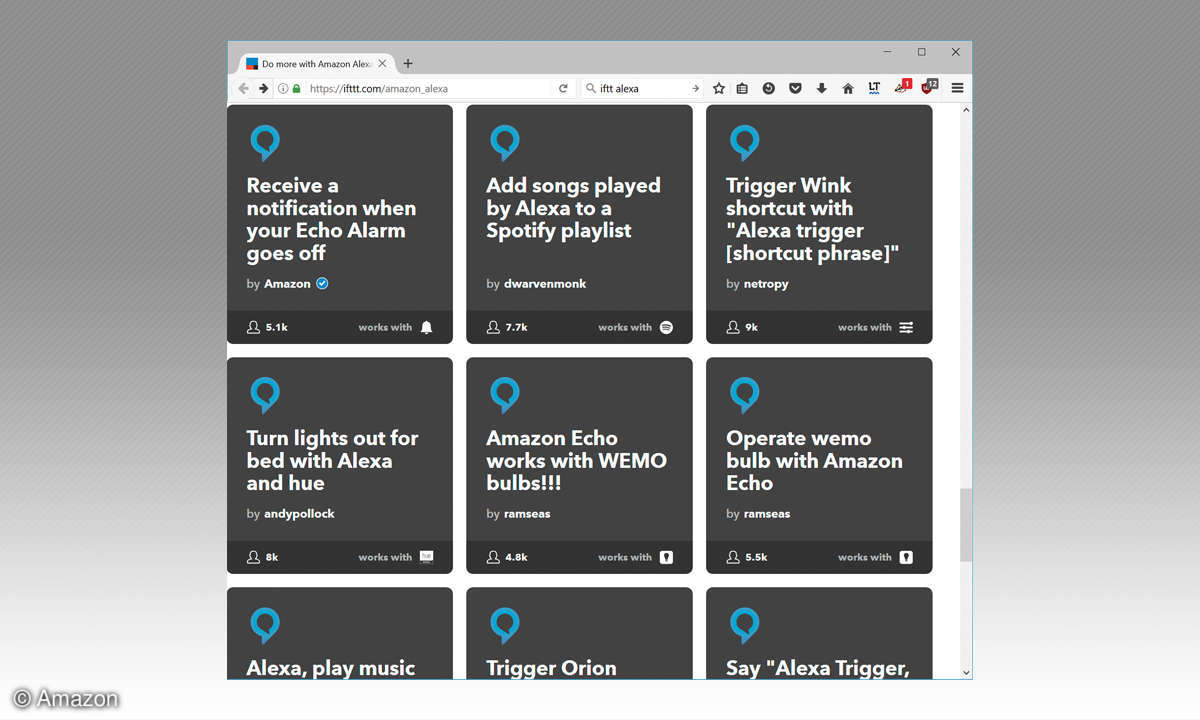
Task: Open 'Trigger Wink shortcut' applet card
Action: (x=819, y=224)
